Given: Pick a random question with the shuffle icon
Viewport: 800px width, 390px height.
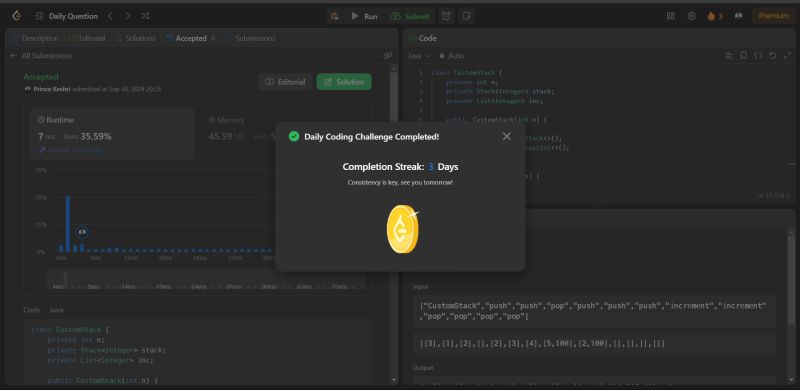Looking at the screenshot, I should pyautogui.click(x=145, y=16).
